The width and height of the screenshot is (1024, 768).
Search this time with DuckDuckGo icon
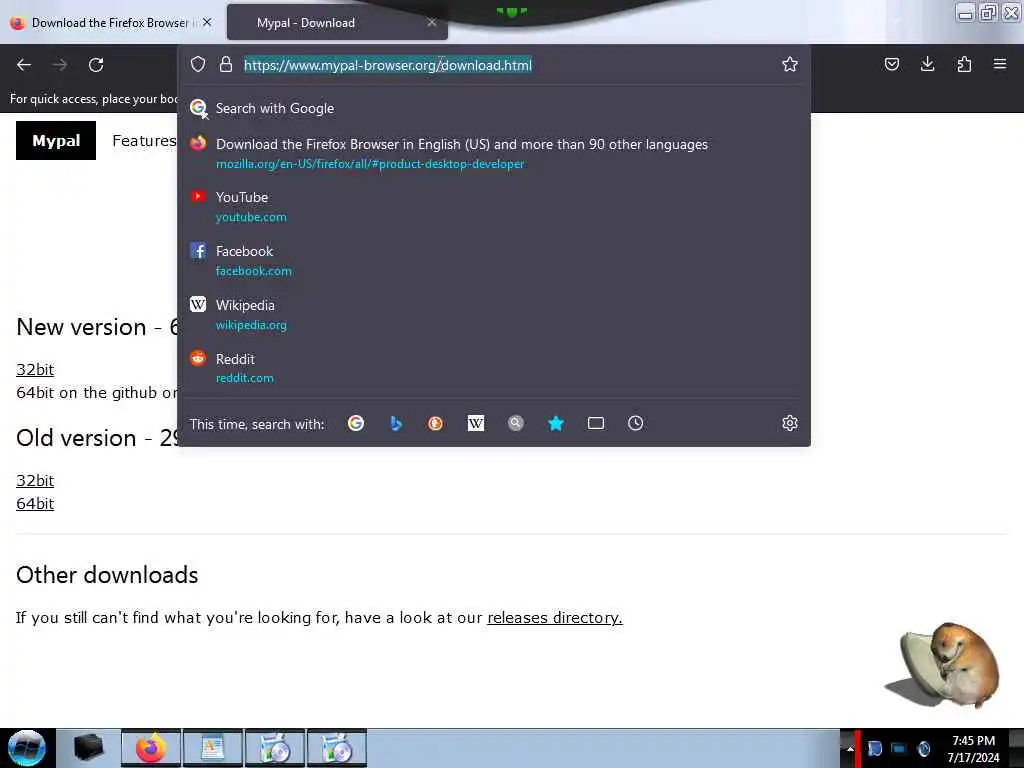[x=436, y=423]
